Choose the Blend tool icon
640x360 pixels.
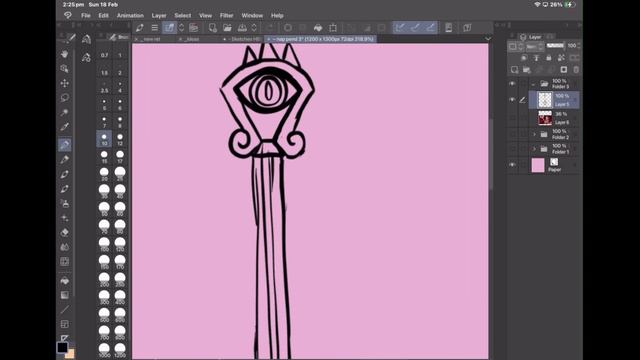coord(64,247)
